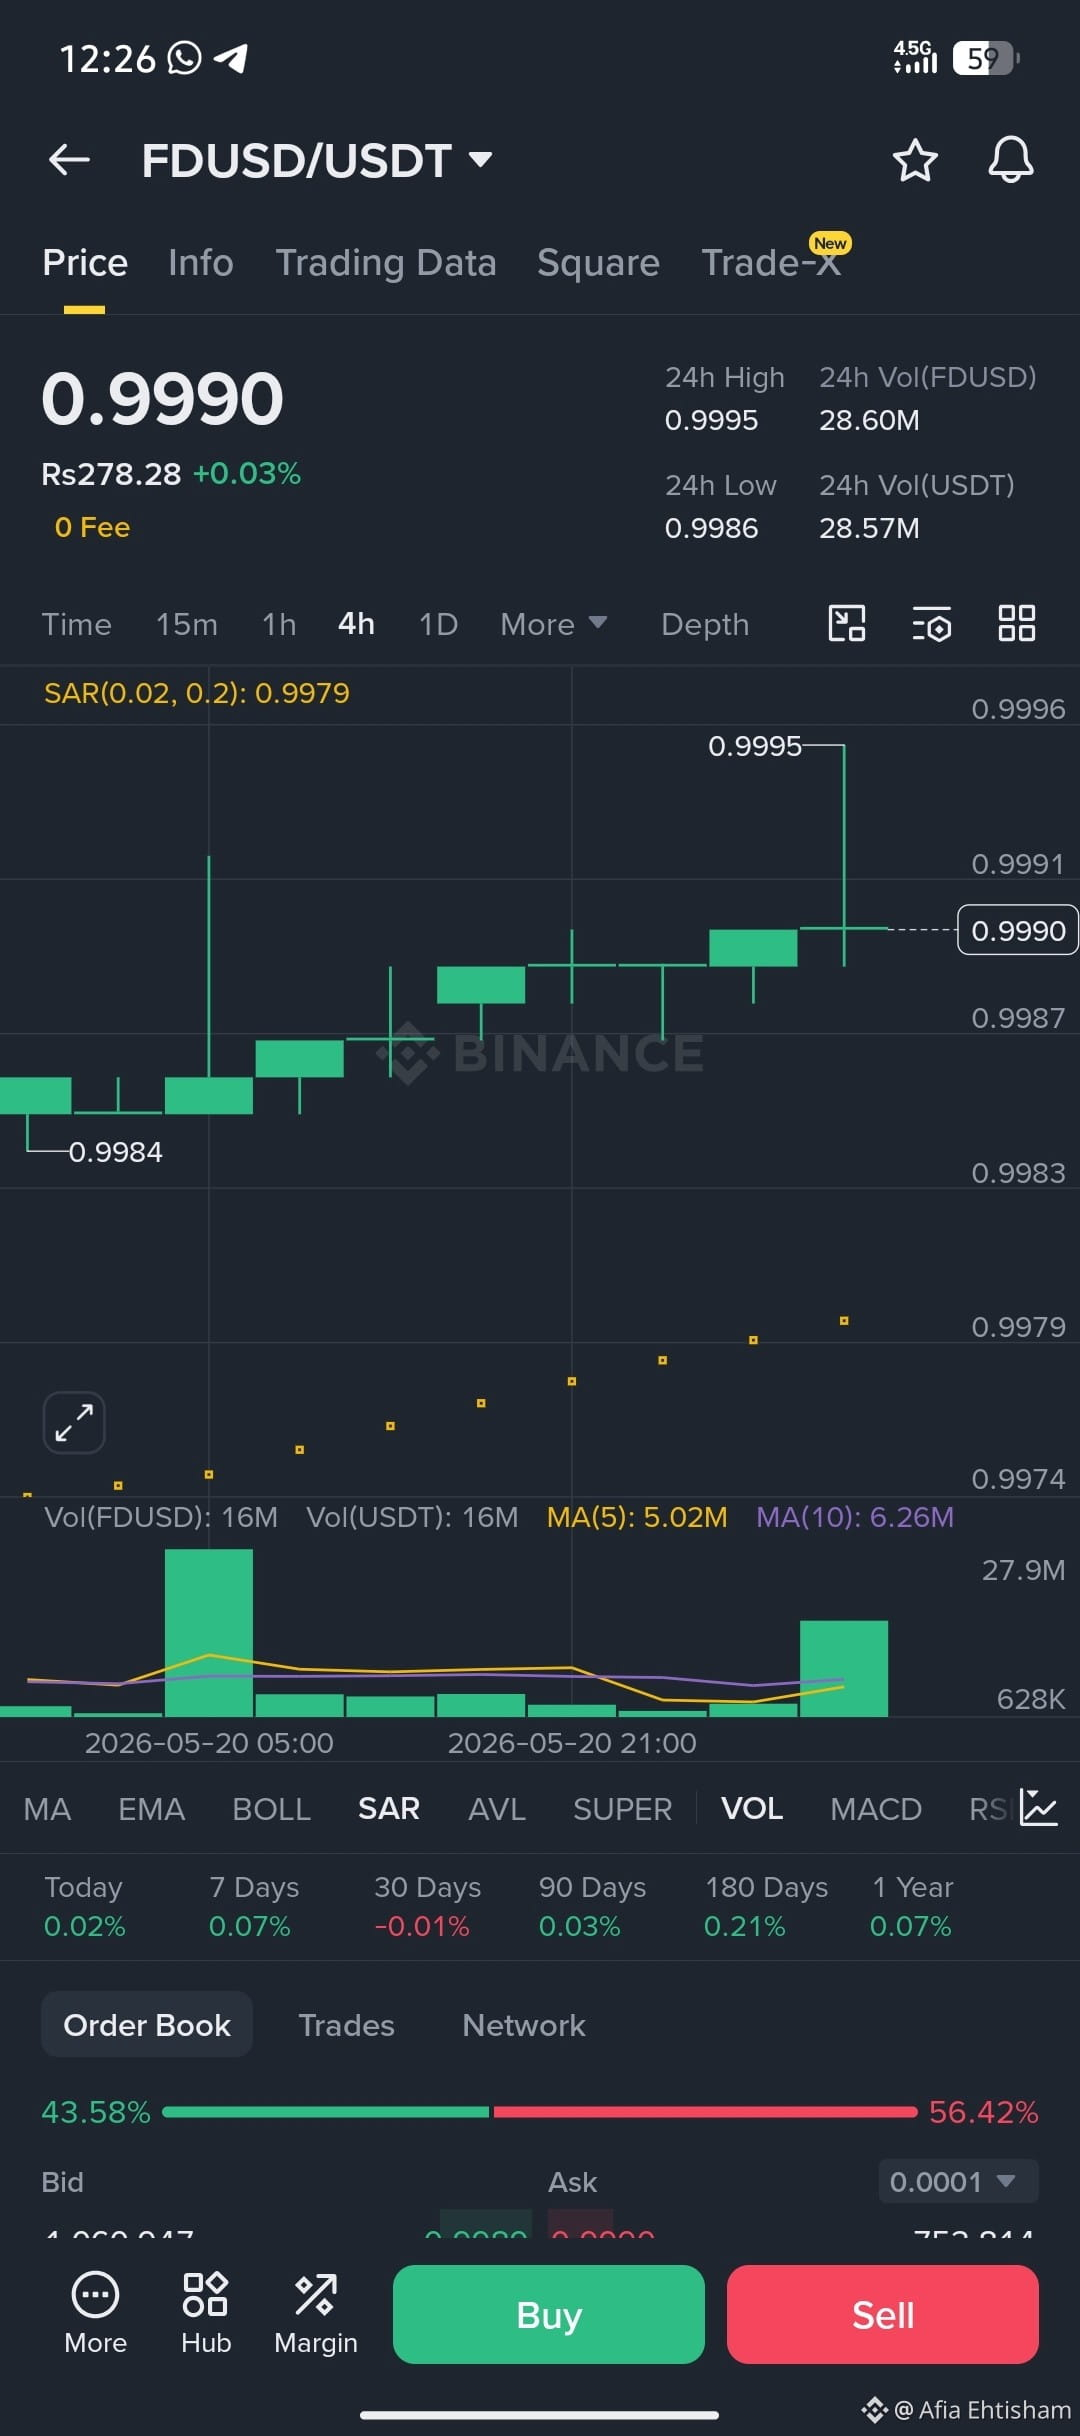Tap the 24h Low value 0.9986
This screenshot has height=2436, width=1080.
712,528
